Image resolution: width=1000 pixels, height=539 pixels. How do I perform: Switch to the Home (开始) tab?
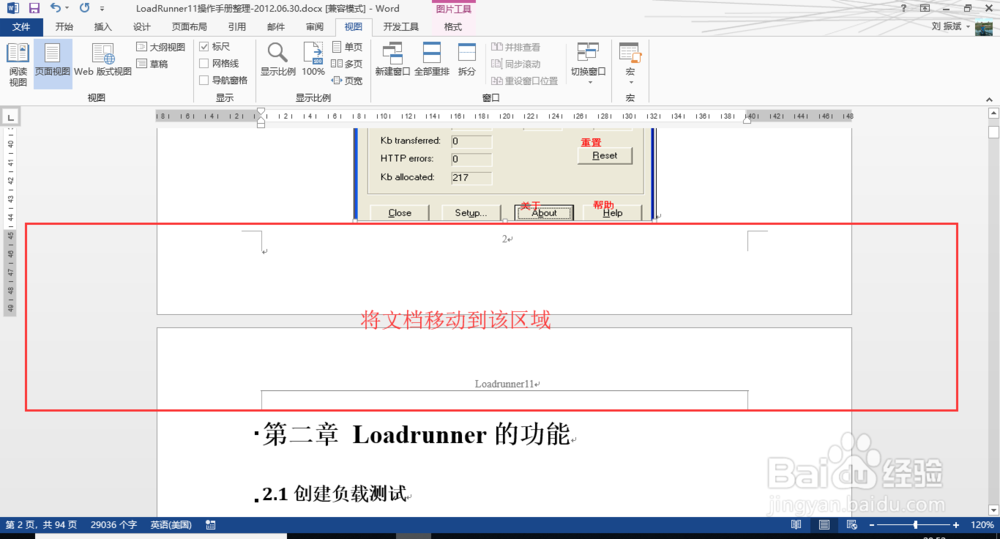click(x=64, y=27)
